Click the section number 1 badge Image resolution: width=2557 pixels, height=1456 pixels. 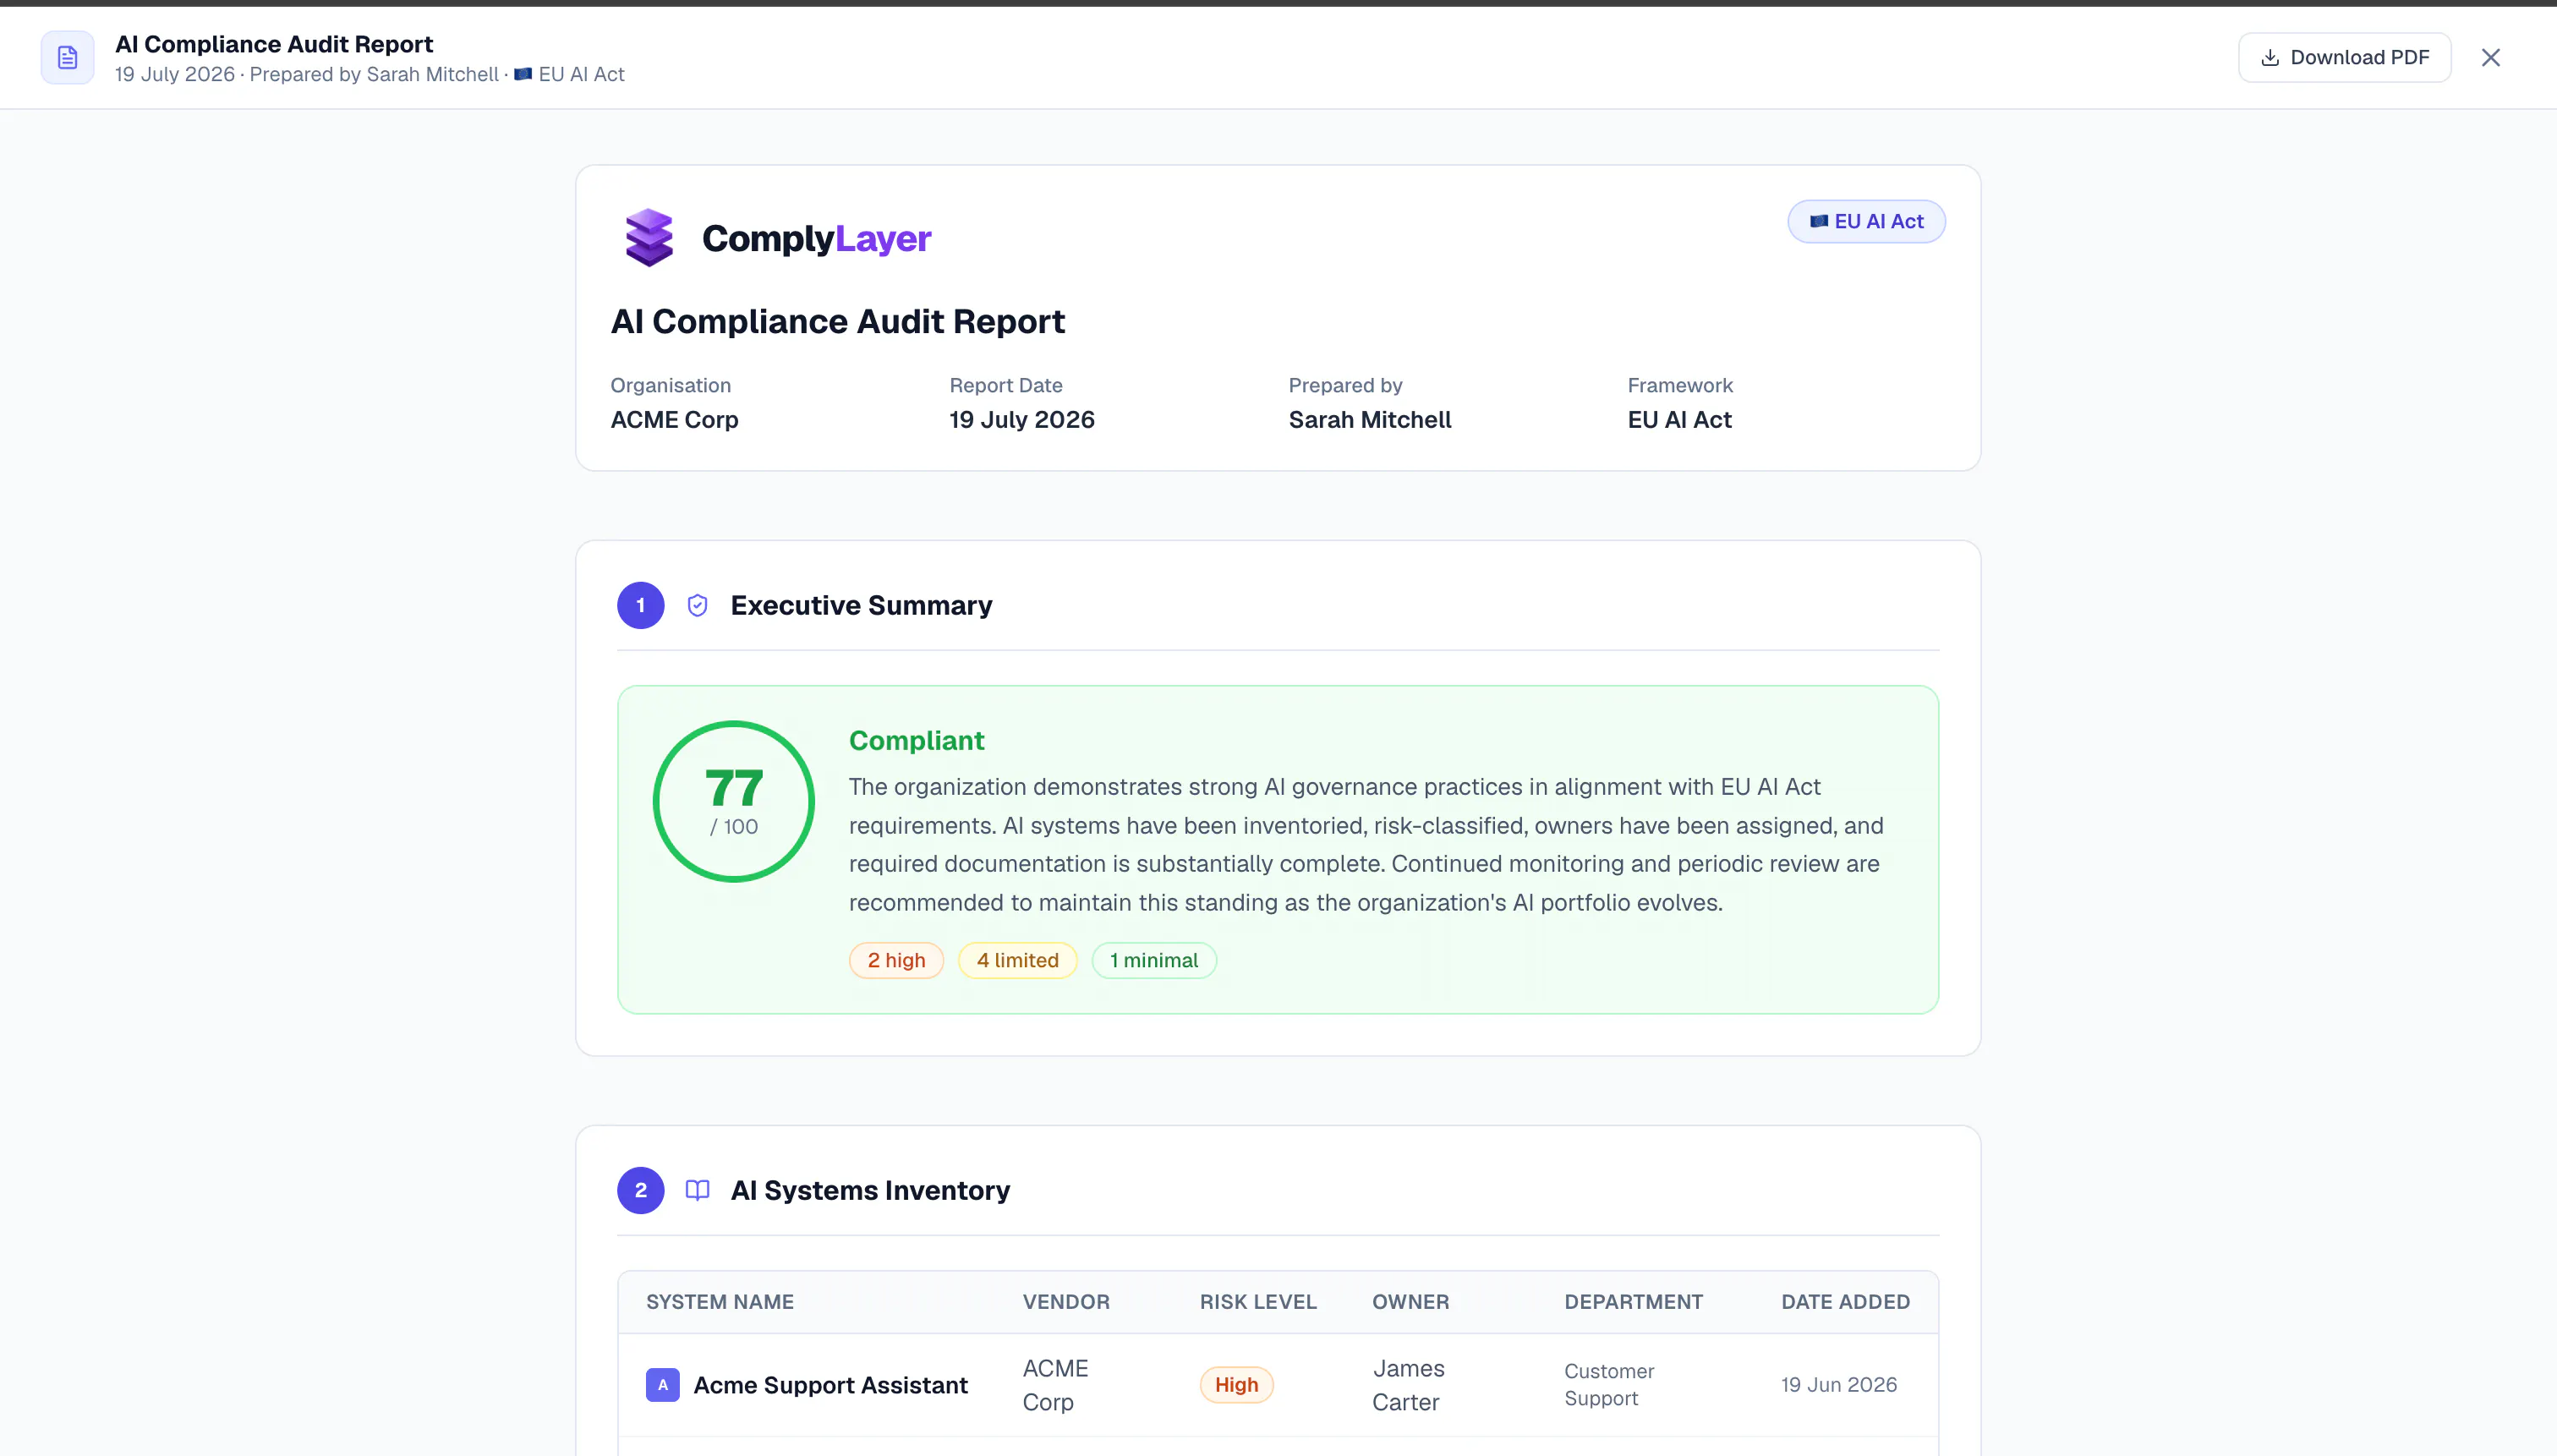click(x=641, y=605)
